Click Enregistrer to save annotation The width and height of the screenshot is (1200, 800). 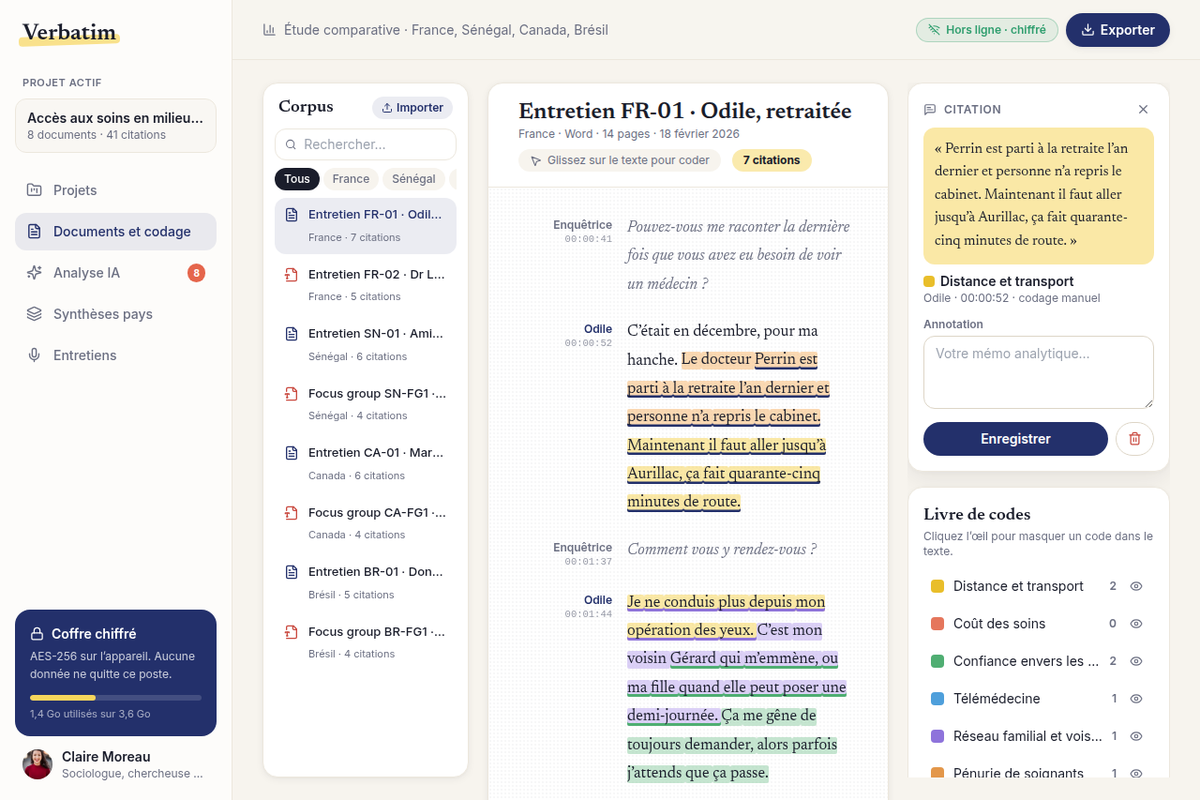[1015, 439]
